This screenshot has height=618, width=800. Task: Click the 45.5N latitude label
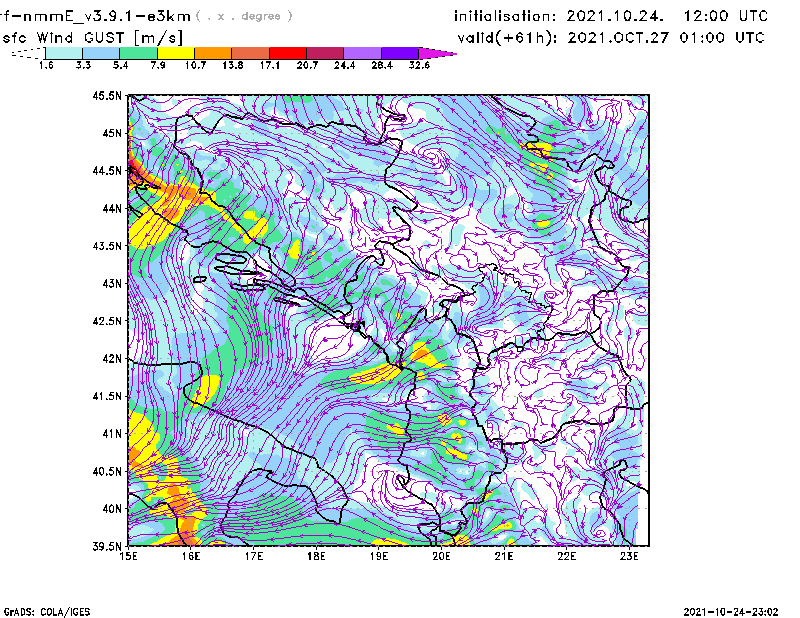click(107, 95)
